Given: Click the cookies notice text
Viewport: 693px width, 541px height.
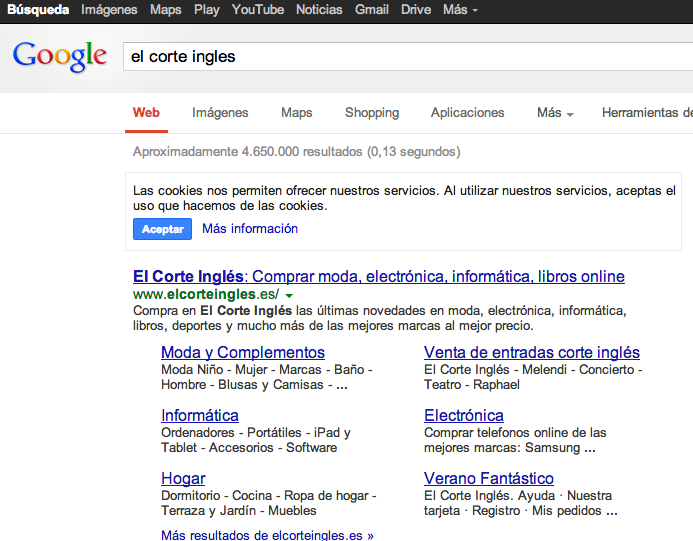Looking at the screenshot, I should [404, 198].
